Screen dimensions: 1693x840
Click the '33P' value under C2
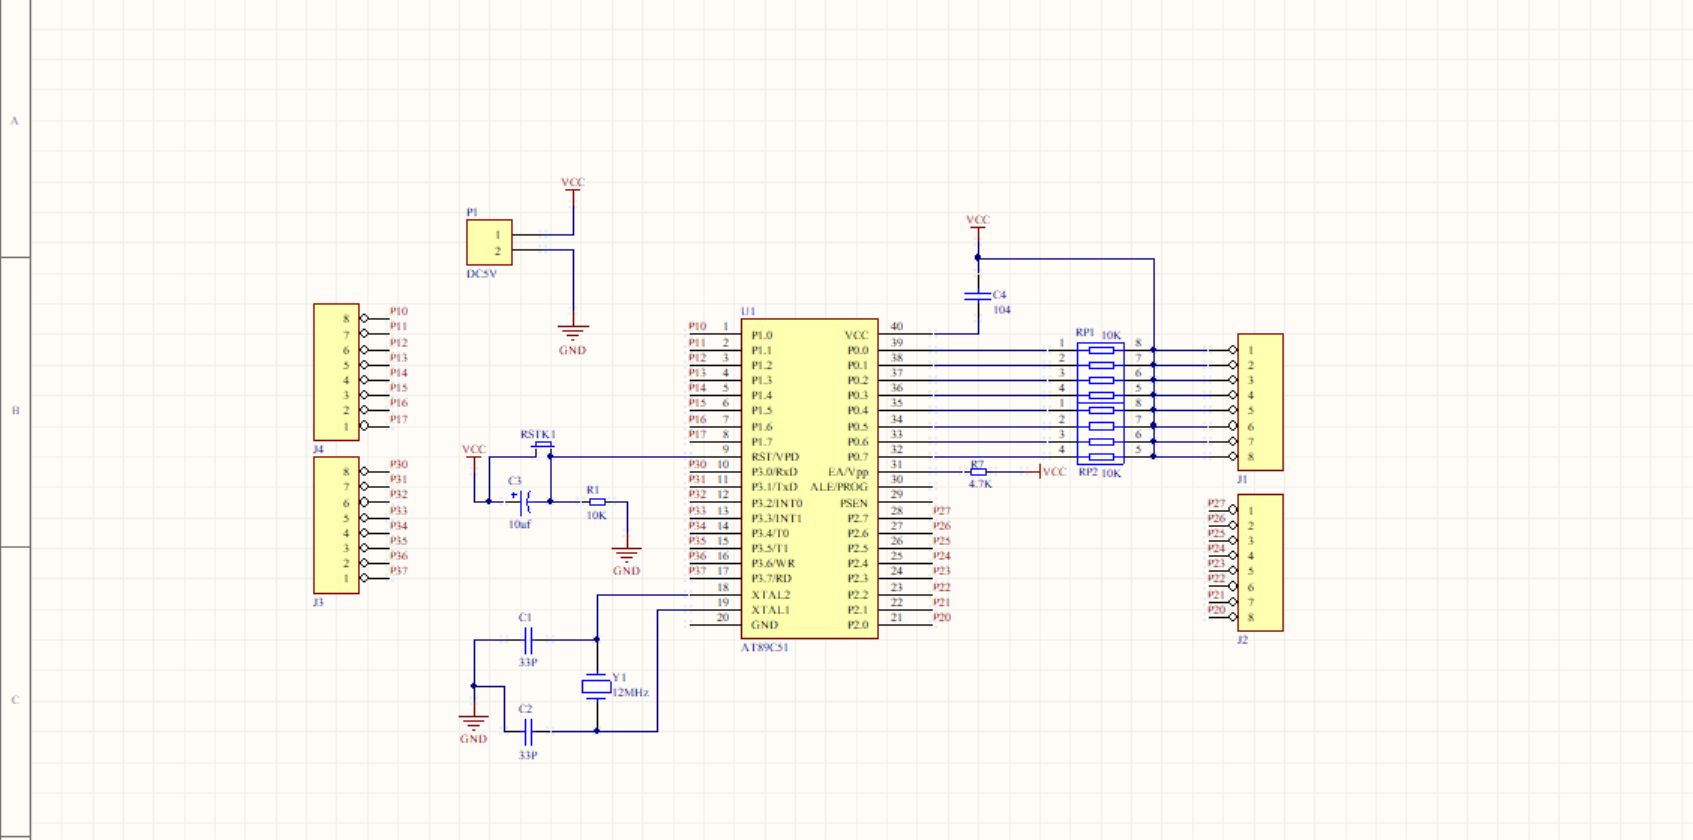[x=528, y=755]
